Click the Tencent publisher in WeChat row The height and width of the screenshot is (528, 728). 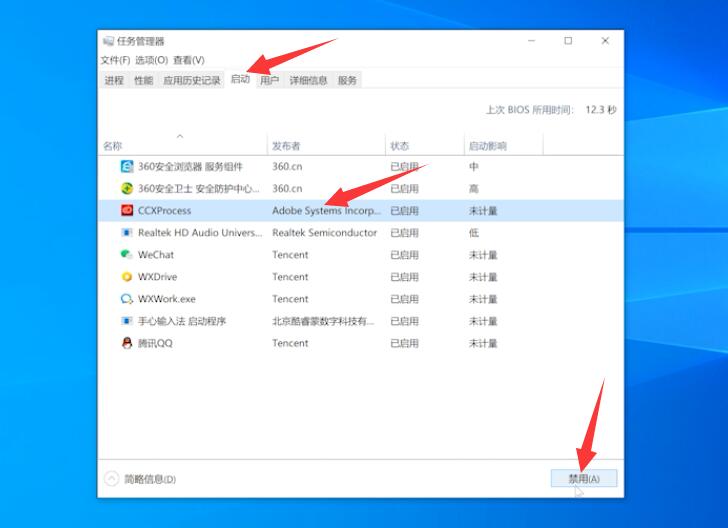tap(290, 254)
